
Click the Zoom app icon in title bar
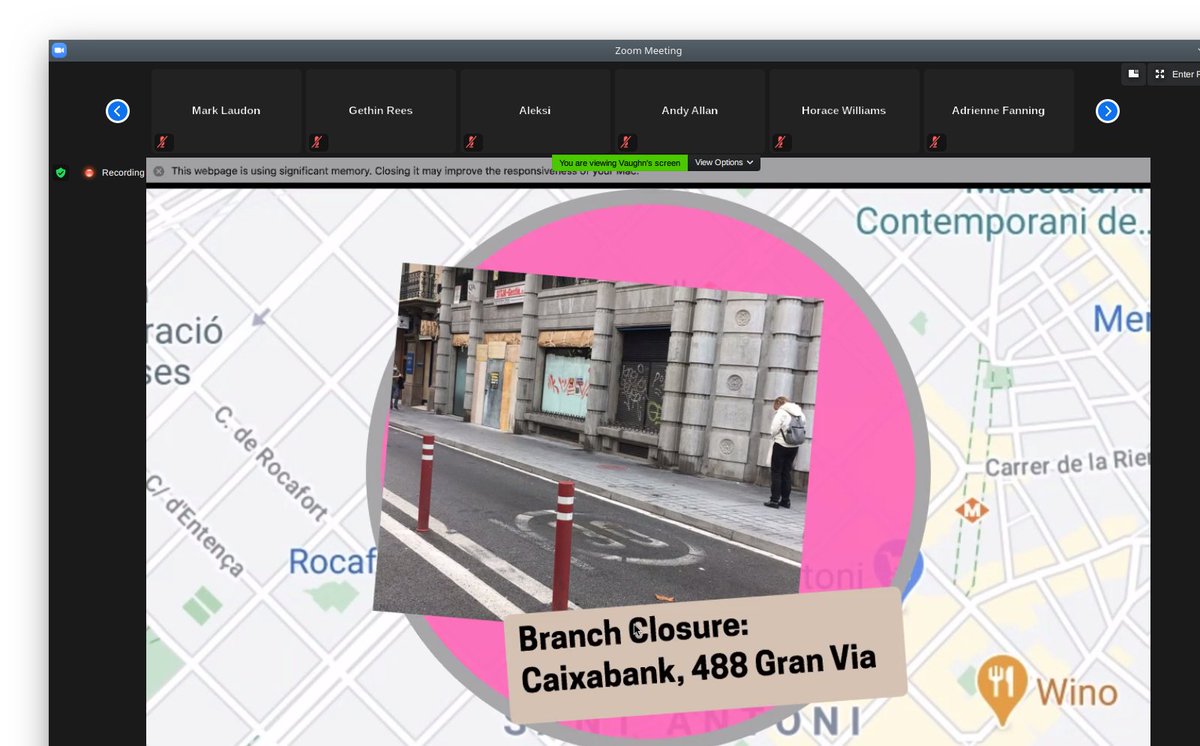pos(59,50)
